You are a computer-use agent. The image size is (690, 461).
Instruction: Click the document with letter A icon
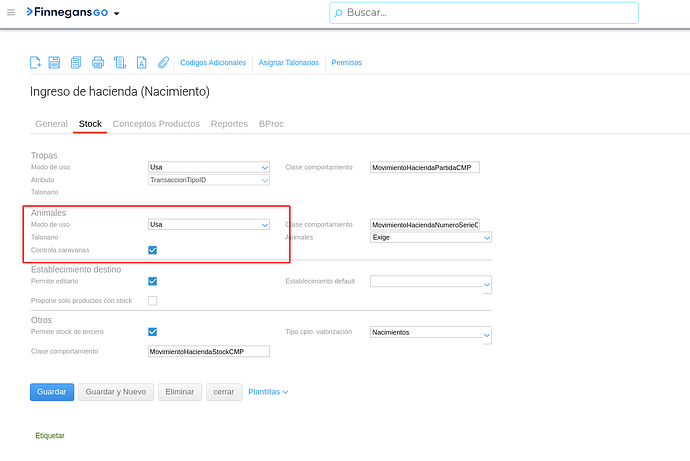pyautogui.click(x=141, y=62)
